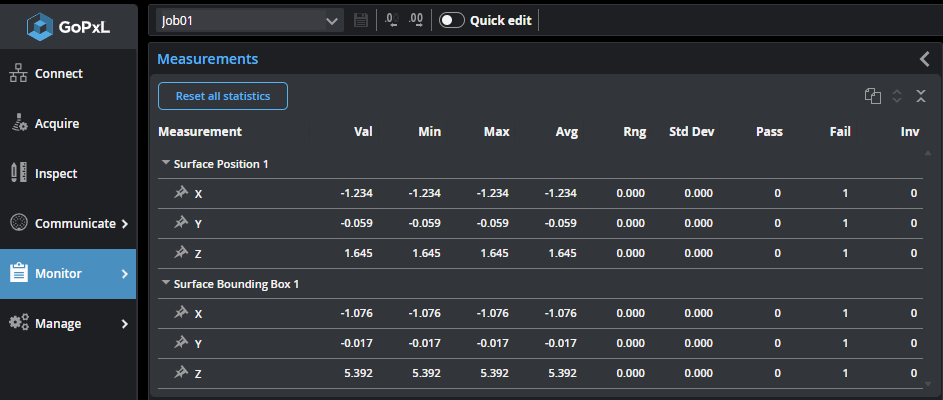Click the save job icon
This screenshot has width=943, height=400.
(361, 20)
